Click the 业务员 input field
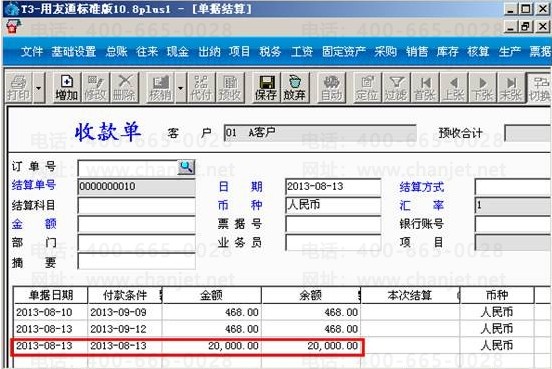The height and width of the screenshot is (369, 552). click(x=333, y=243)
